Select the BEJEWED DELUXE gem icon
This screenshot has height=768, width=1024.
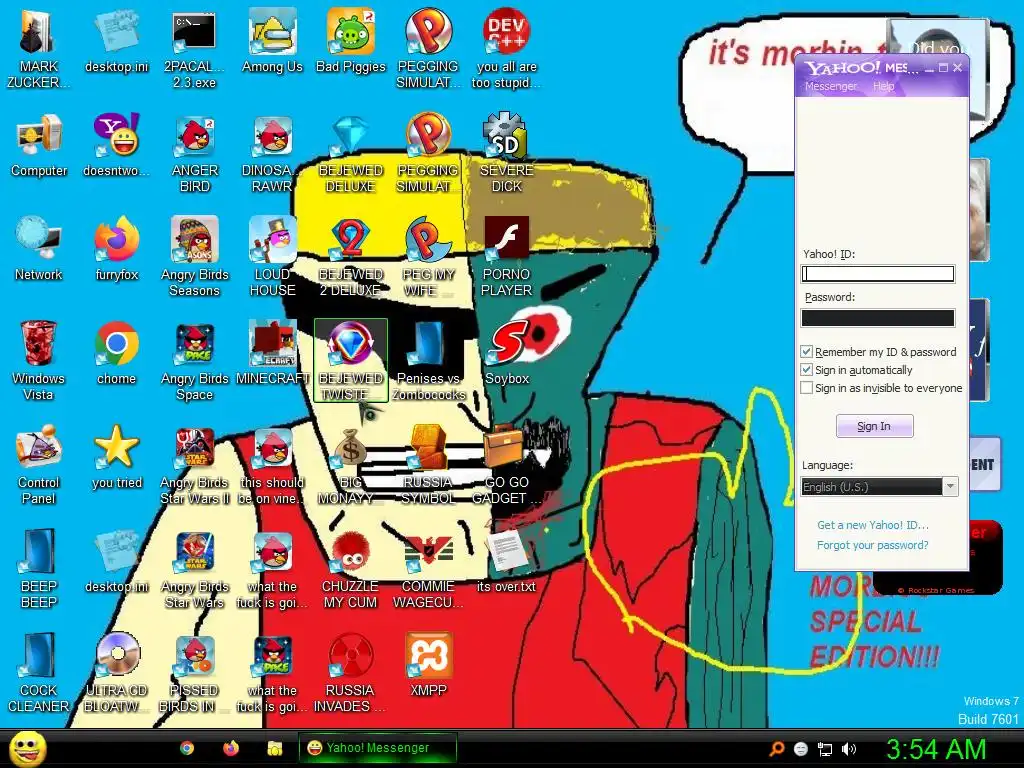coord(351,153)
